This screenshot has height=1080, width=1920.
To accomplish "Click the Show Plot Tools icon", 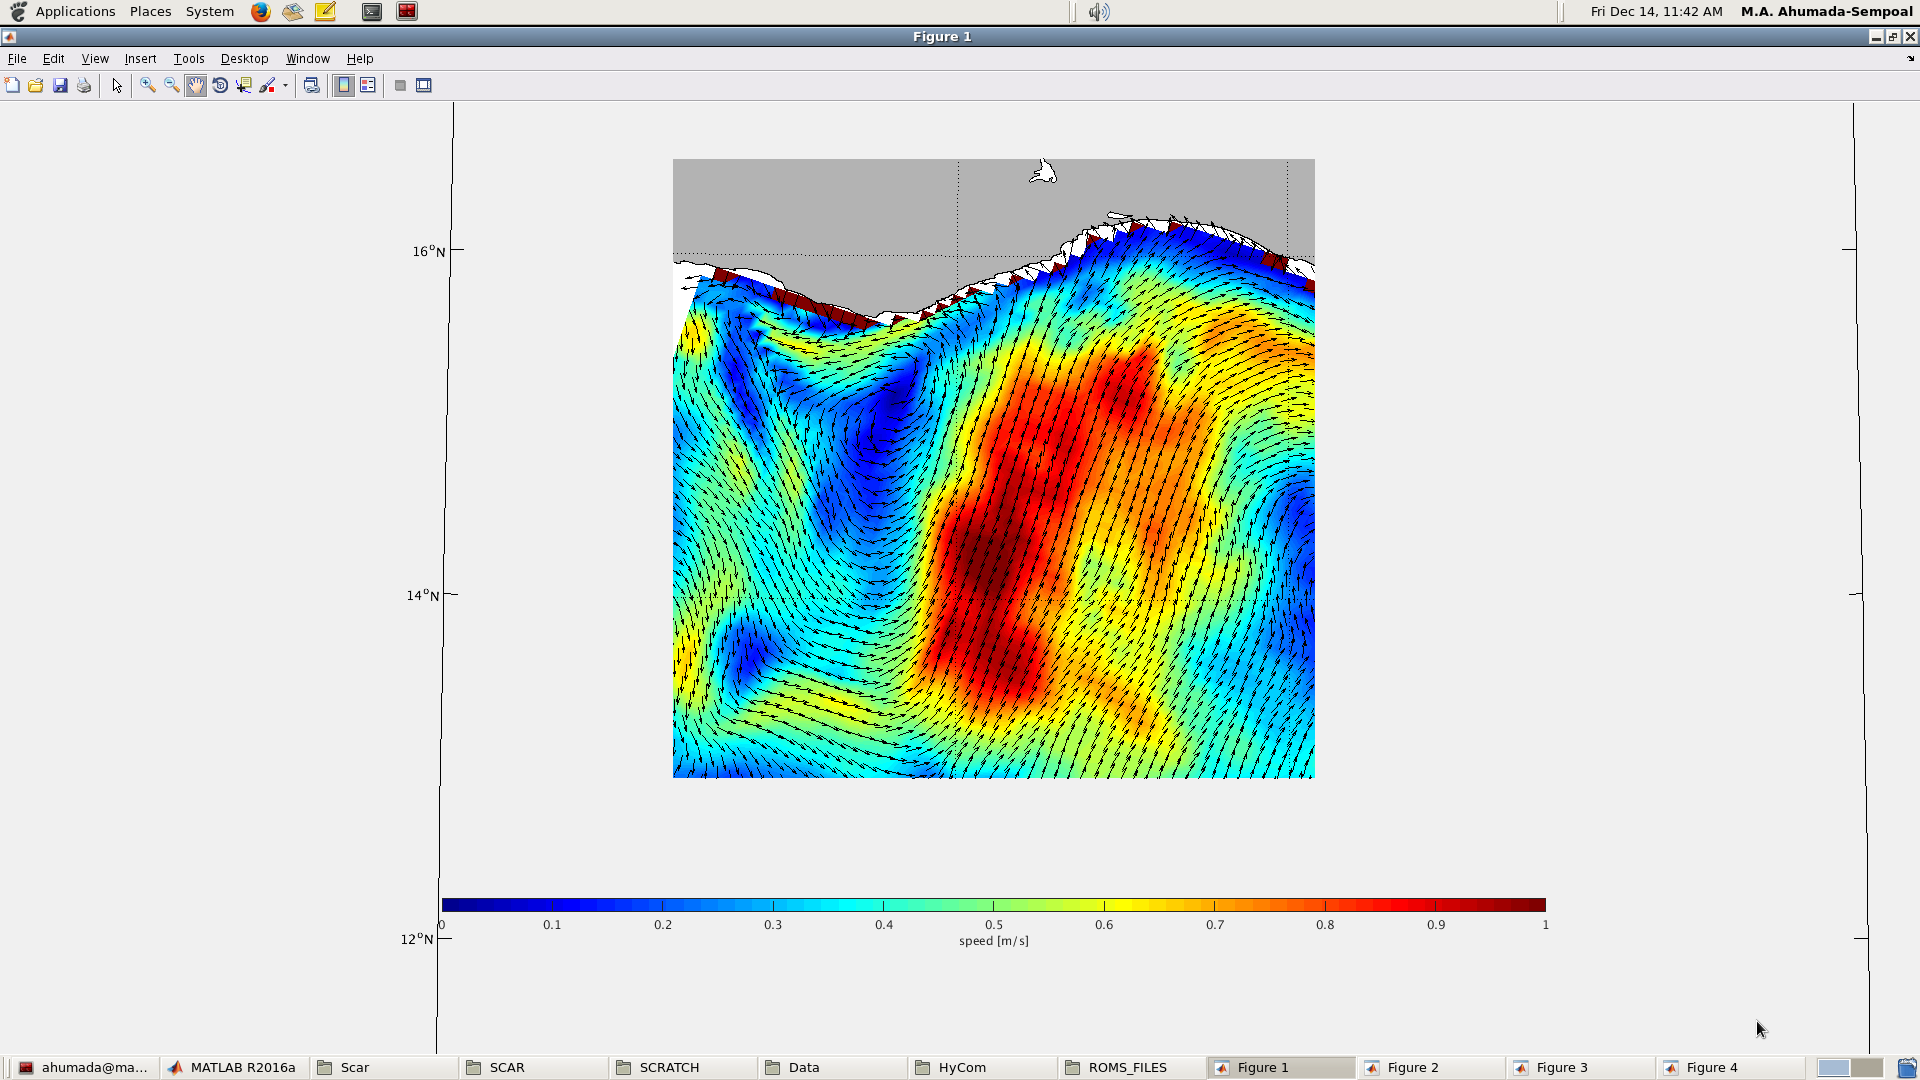I will [x=424, y=86].
